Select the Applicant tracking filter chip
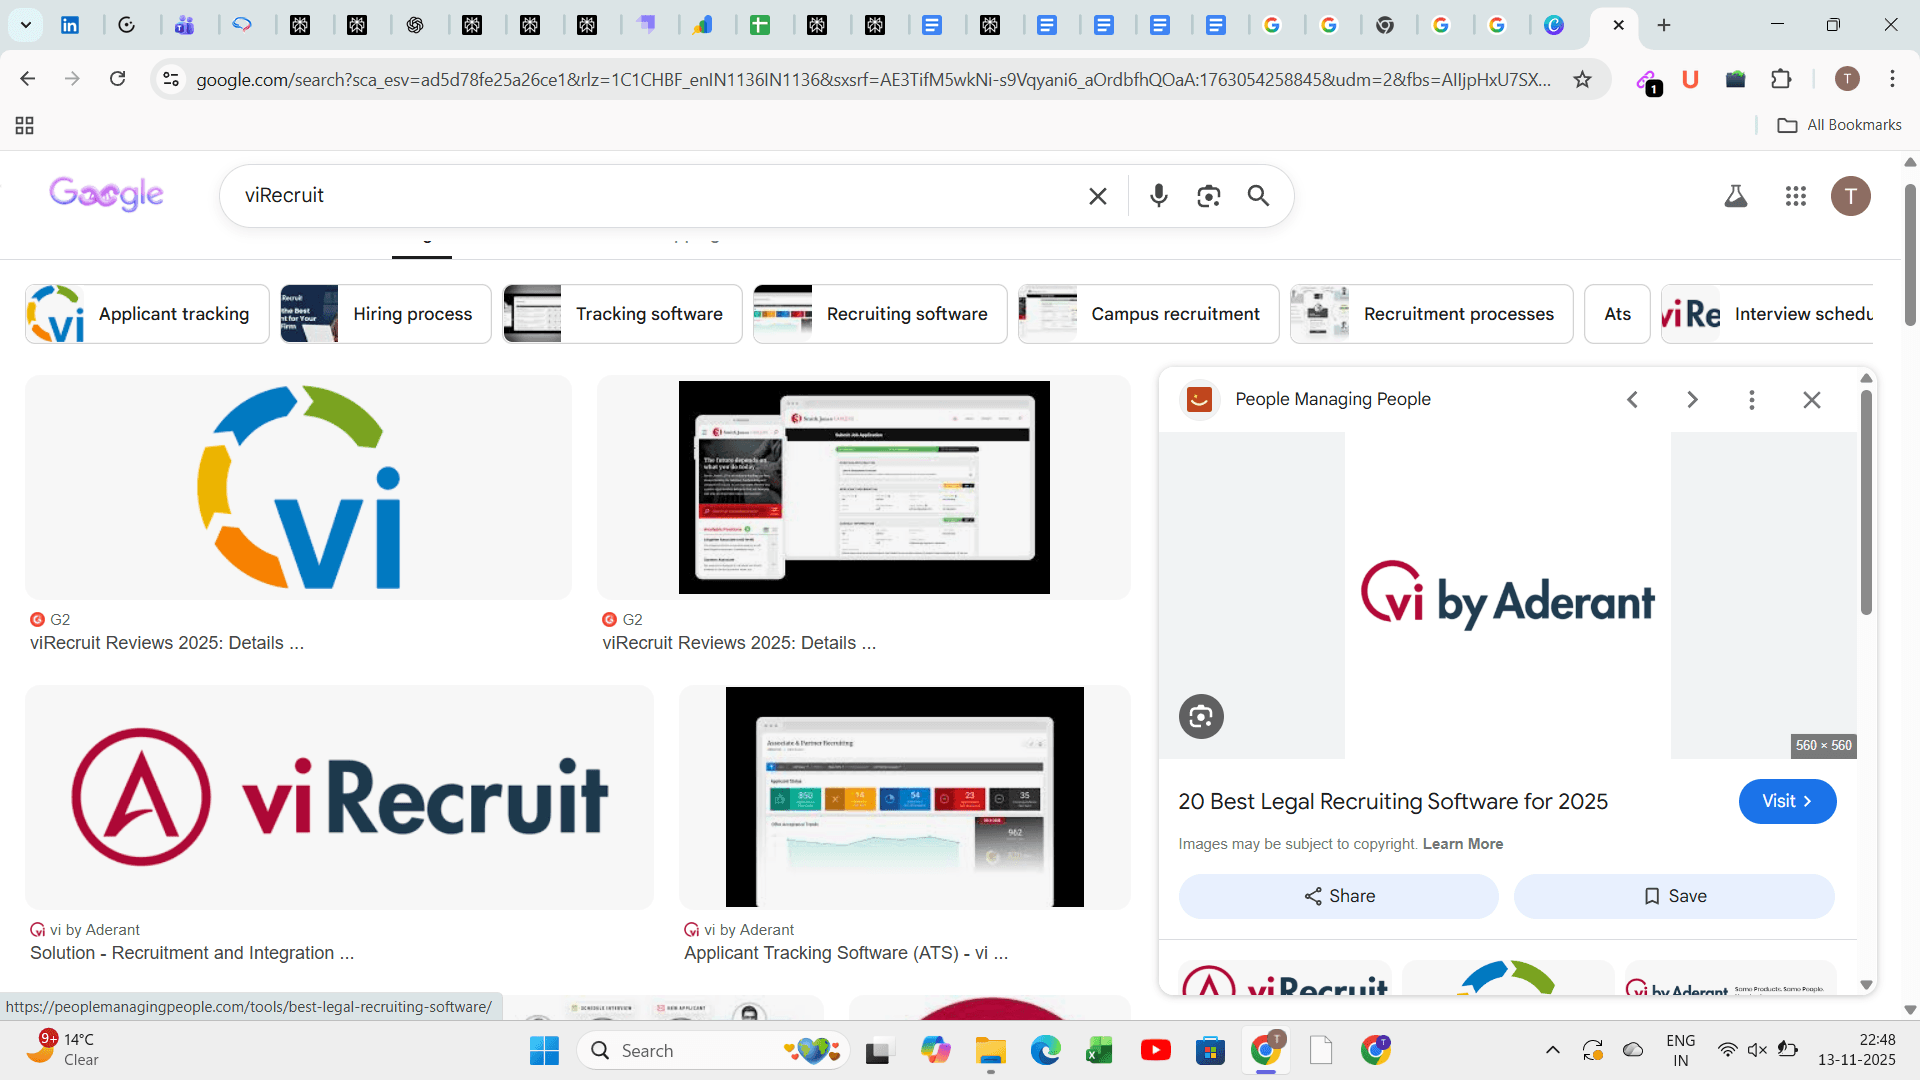The width and height of the screenshot is (1920, 1080). pyautogui.click(x=147, y=314)
